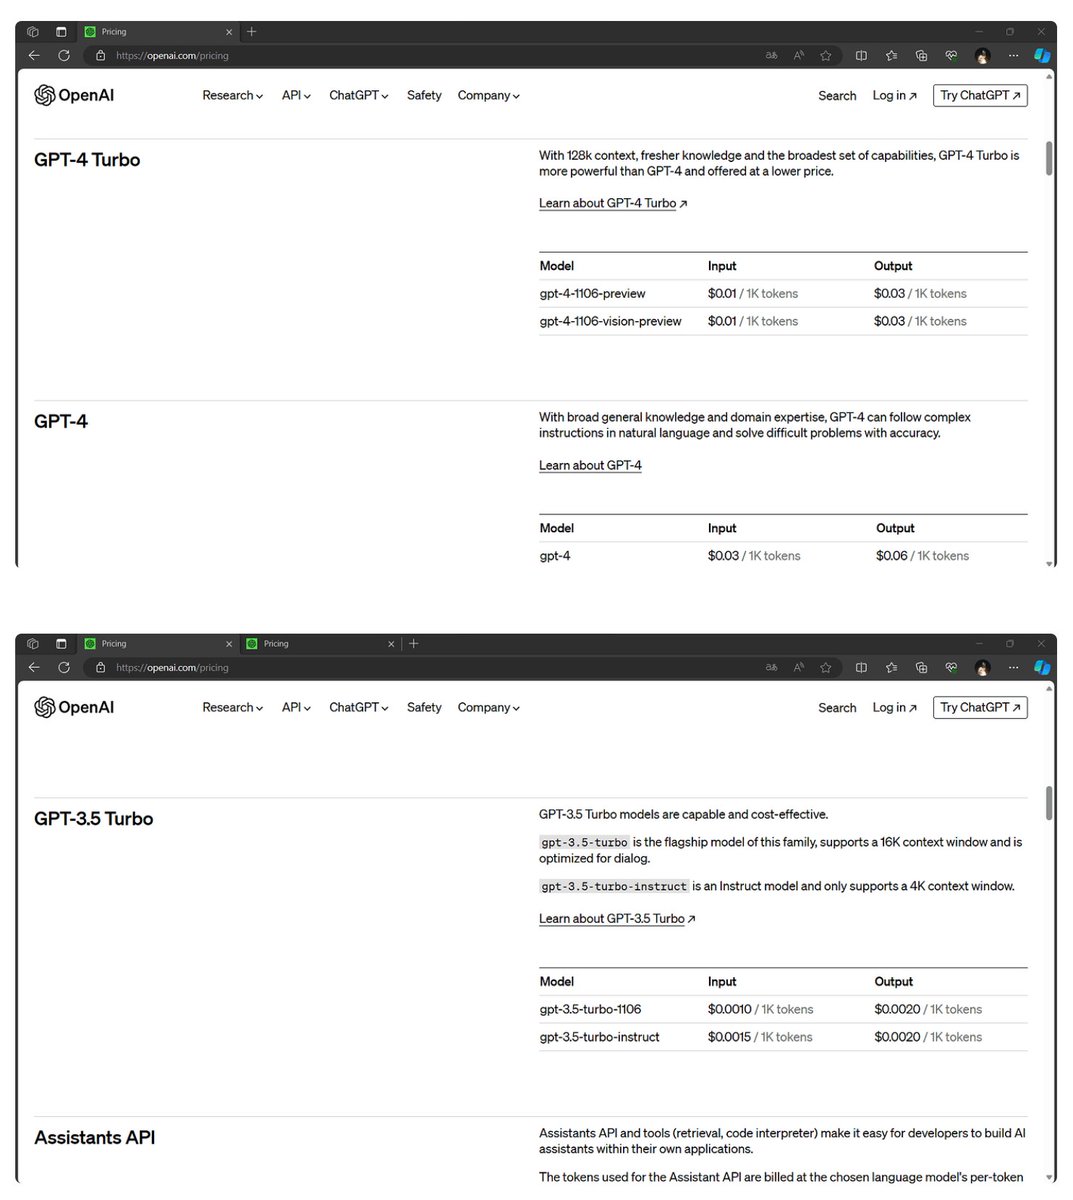This screenshot has height=1200, width=1073.
Task: Open tab actions menu icon in bottom window
Action: click(61, 644)
